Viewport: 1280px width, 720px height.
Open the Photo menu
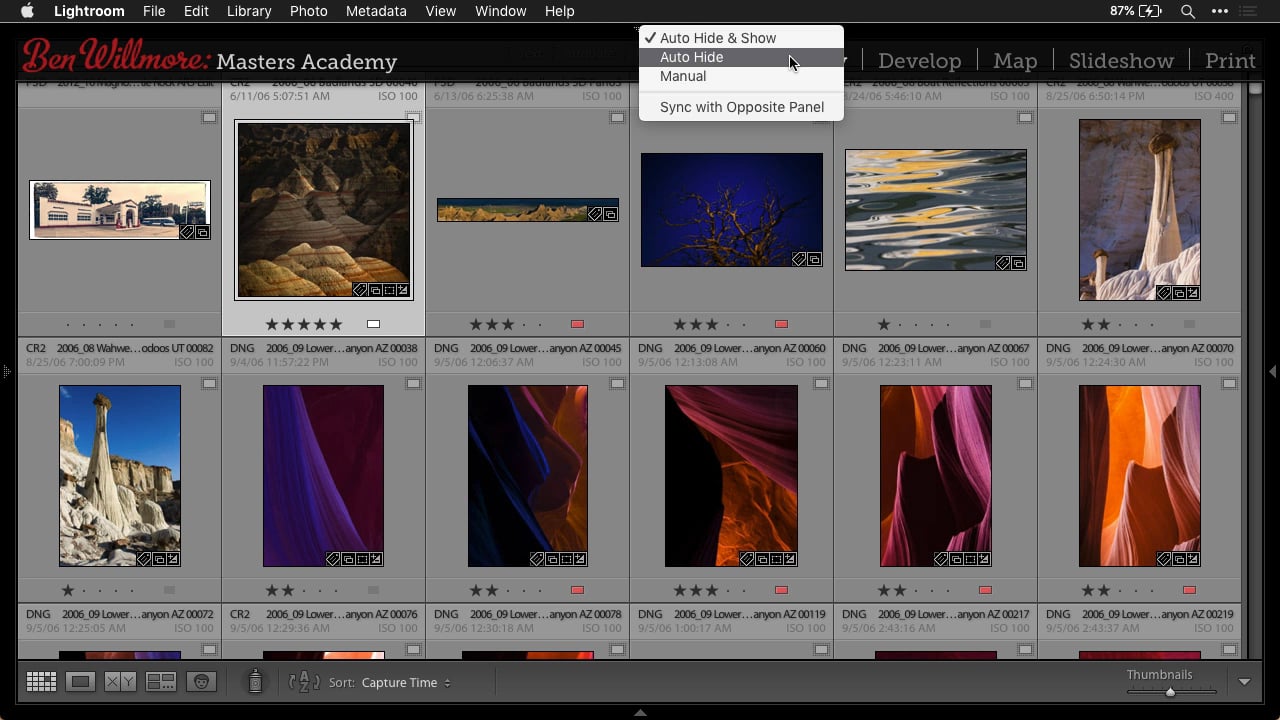tap(308, 11)
